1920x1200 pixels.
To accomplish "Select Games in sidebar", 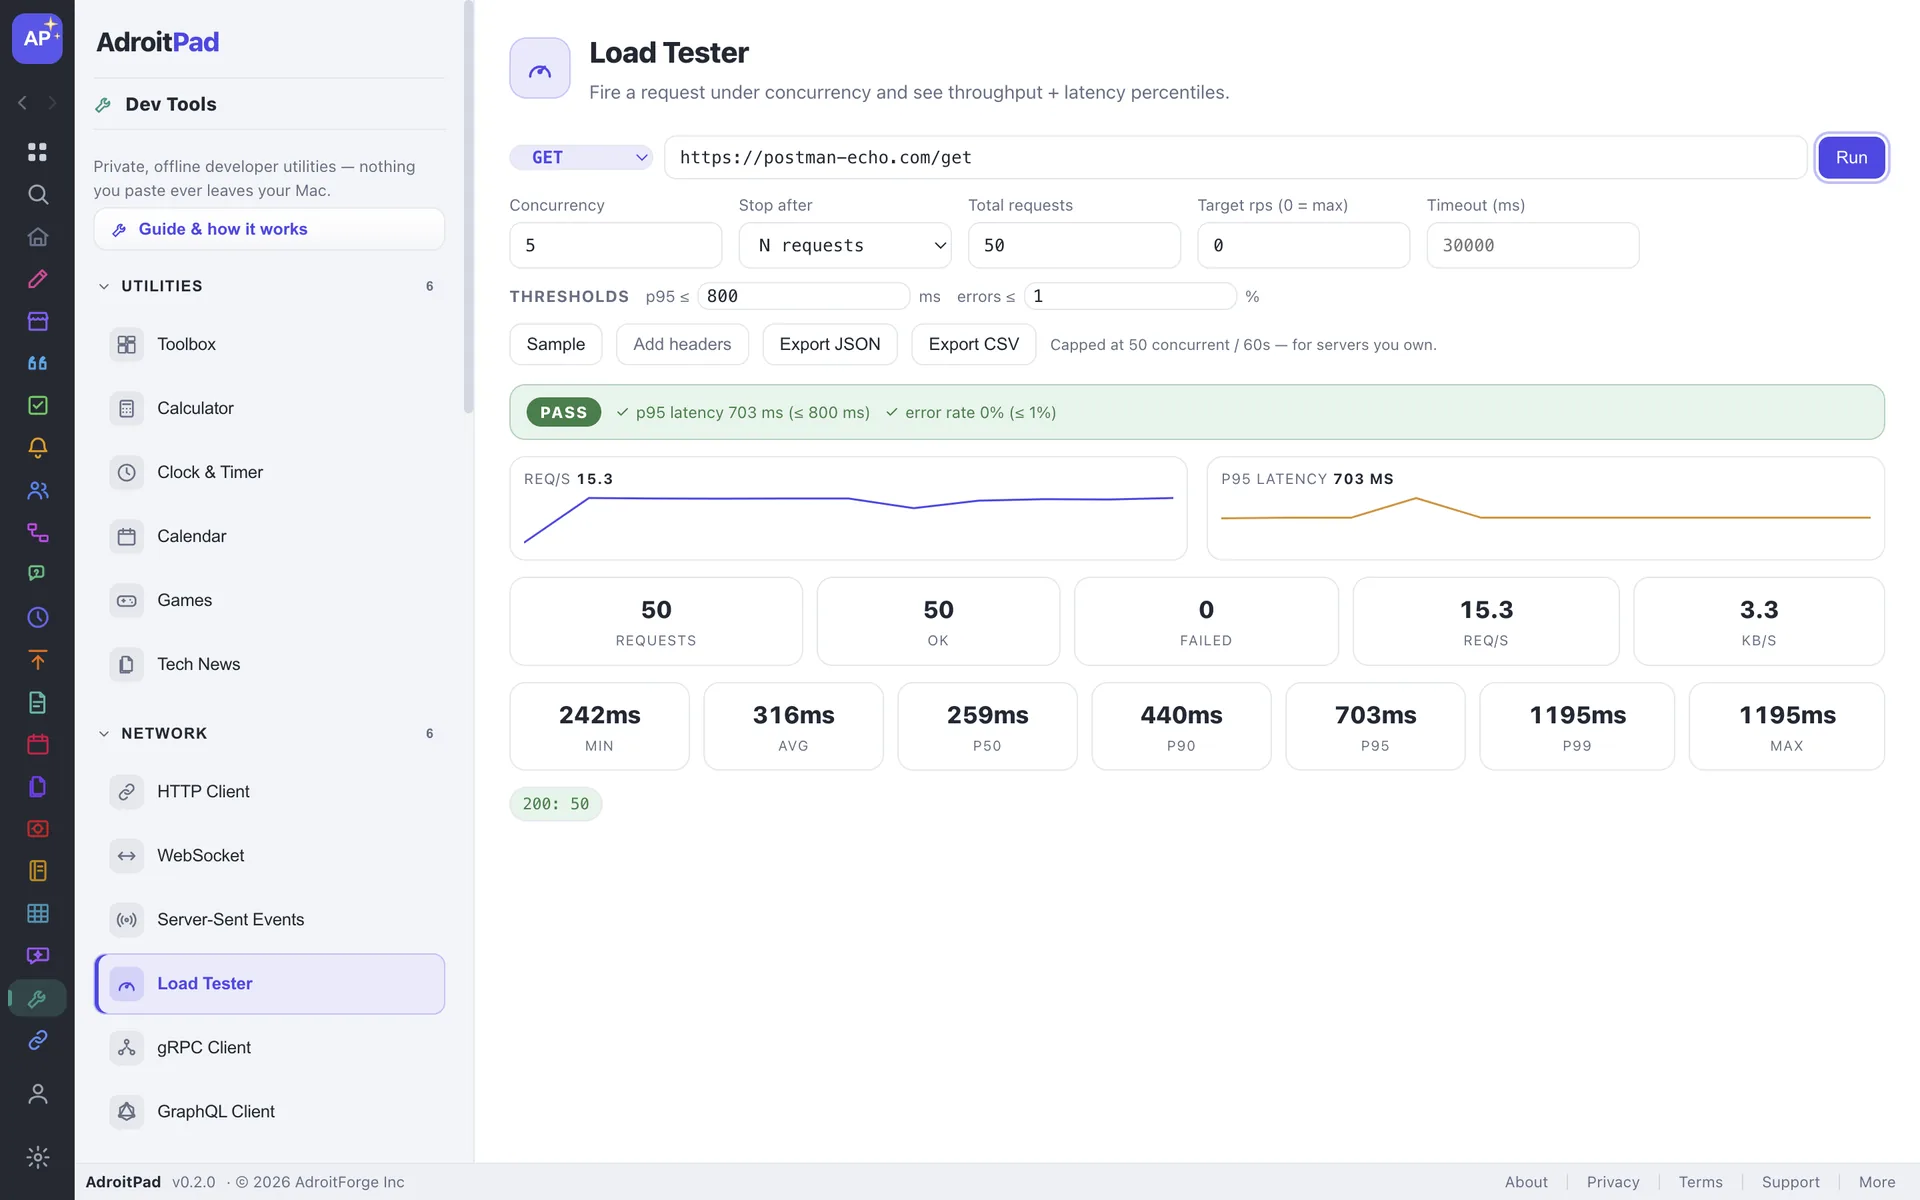I will coord(270,600).
